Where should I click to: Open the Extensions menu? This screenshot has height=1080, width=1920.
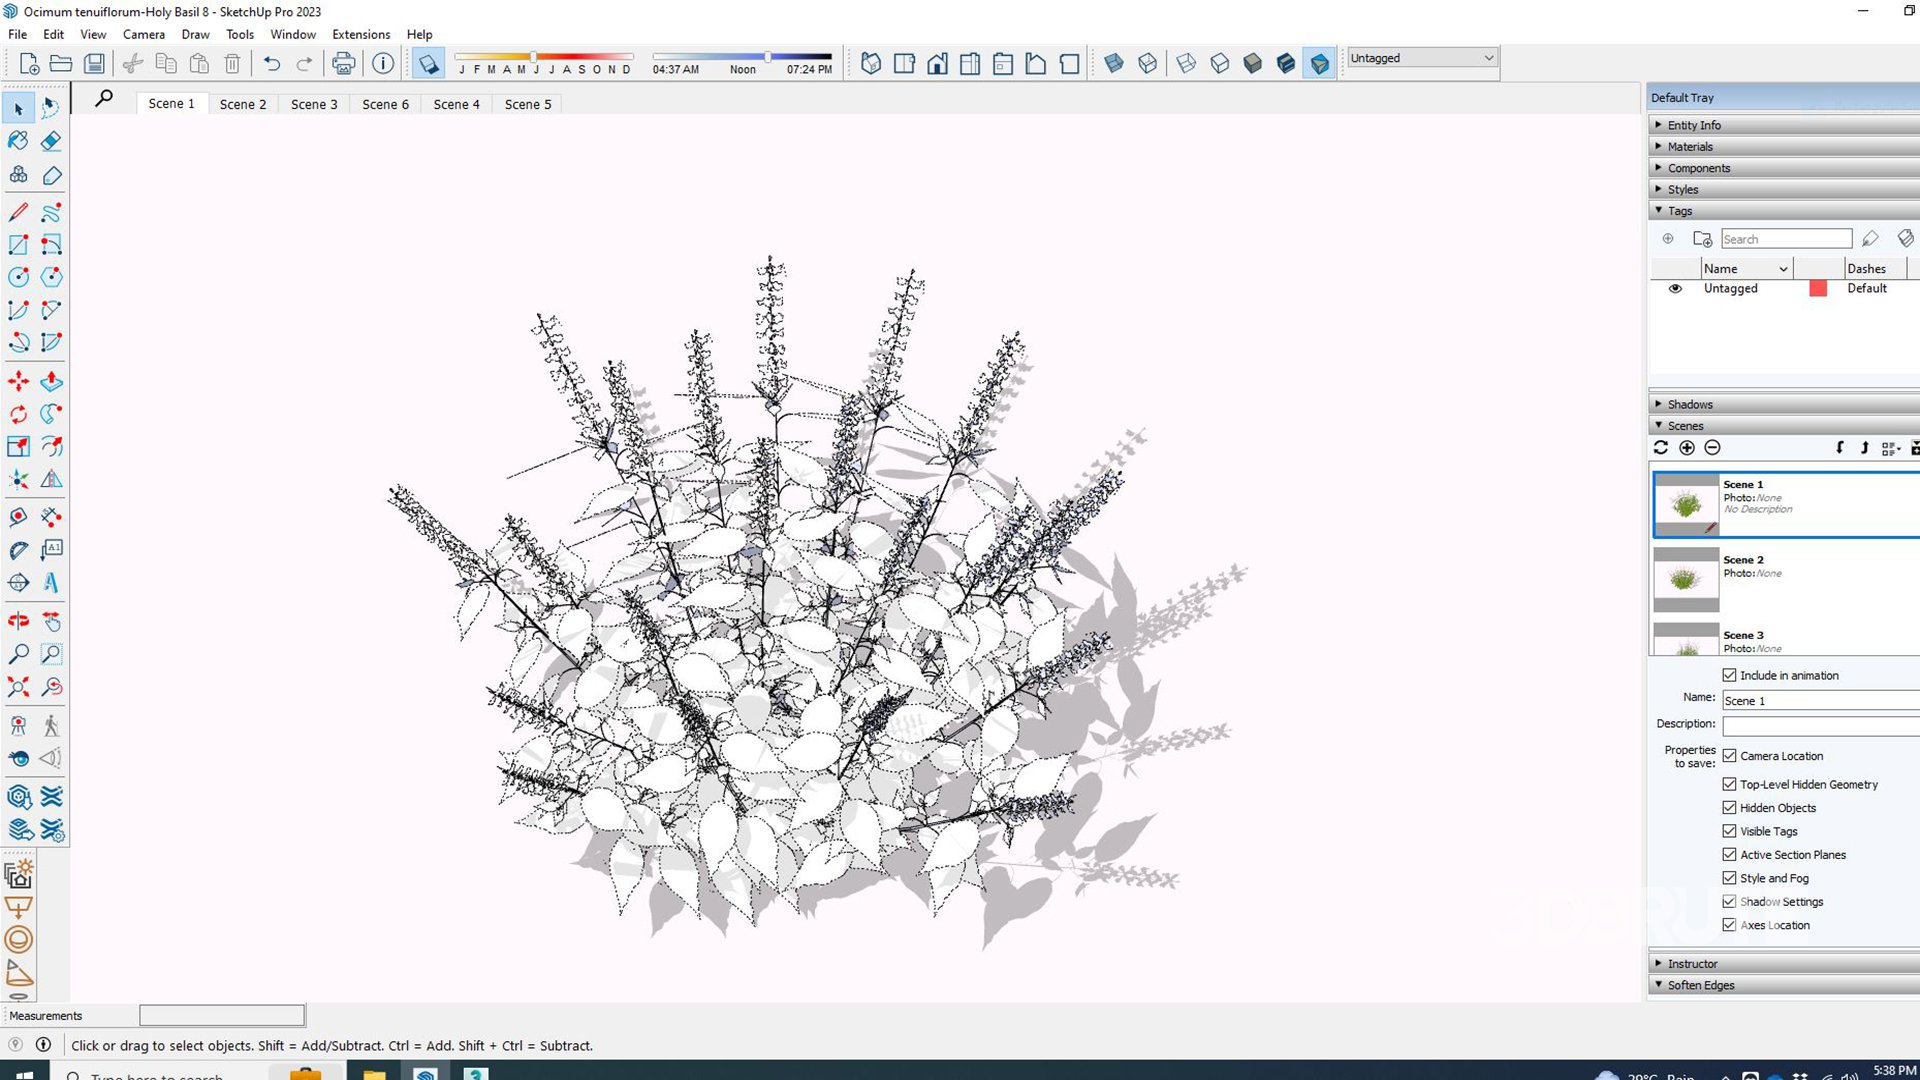click(361, 34)
